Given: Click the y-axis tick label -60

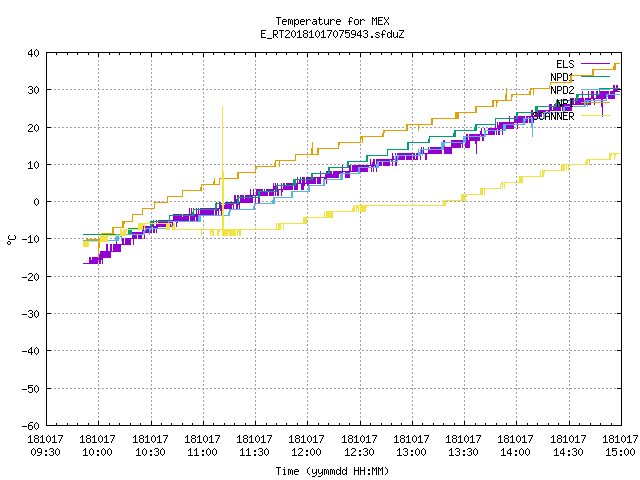Looking at the screenshot, I should pos(31,426).
